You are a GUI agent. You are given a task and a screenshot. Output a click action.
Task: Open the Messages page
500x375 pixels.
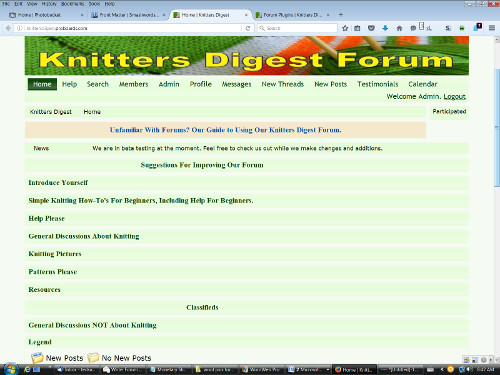click(236, 84)
